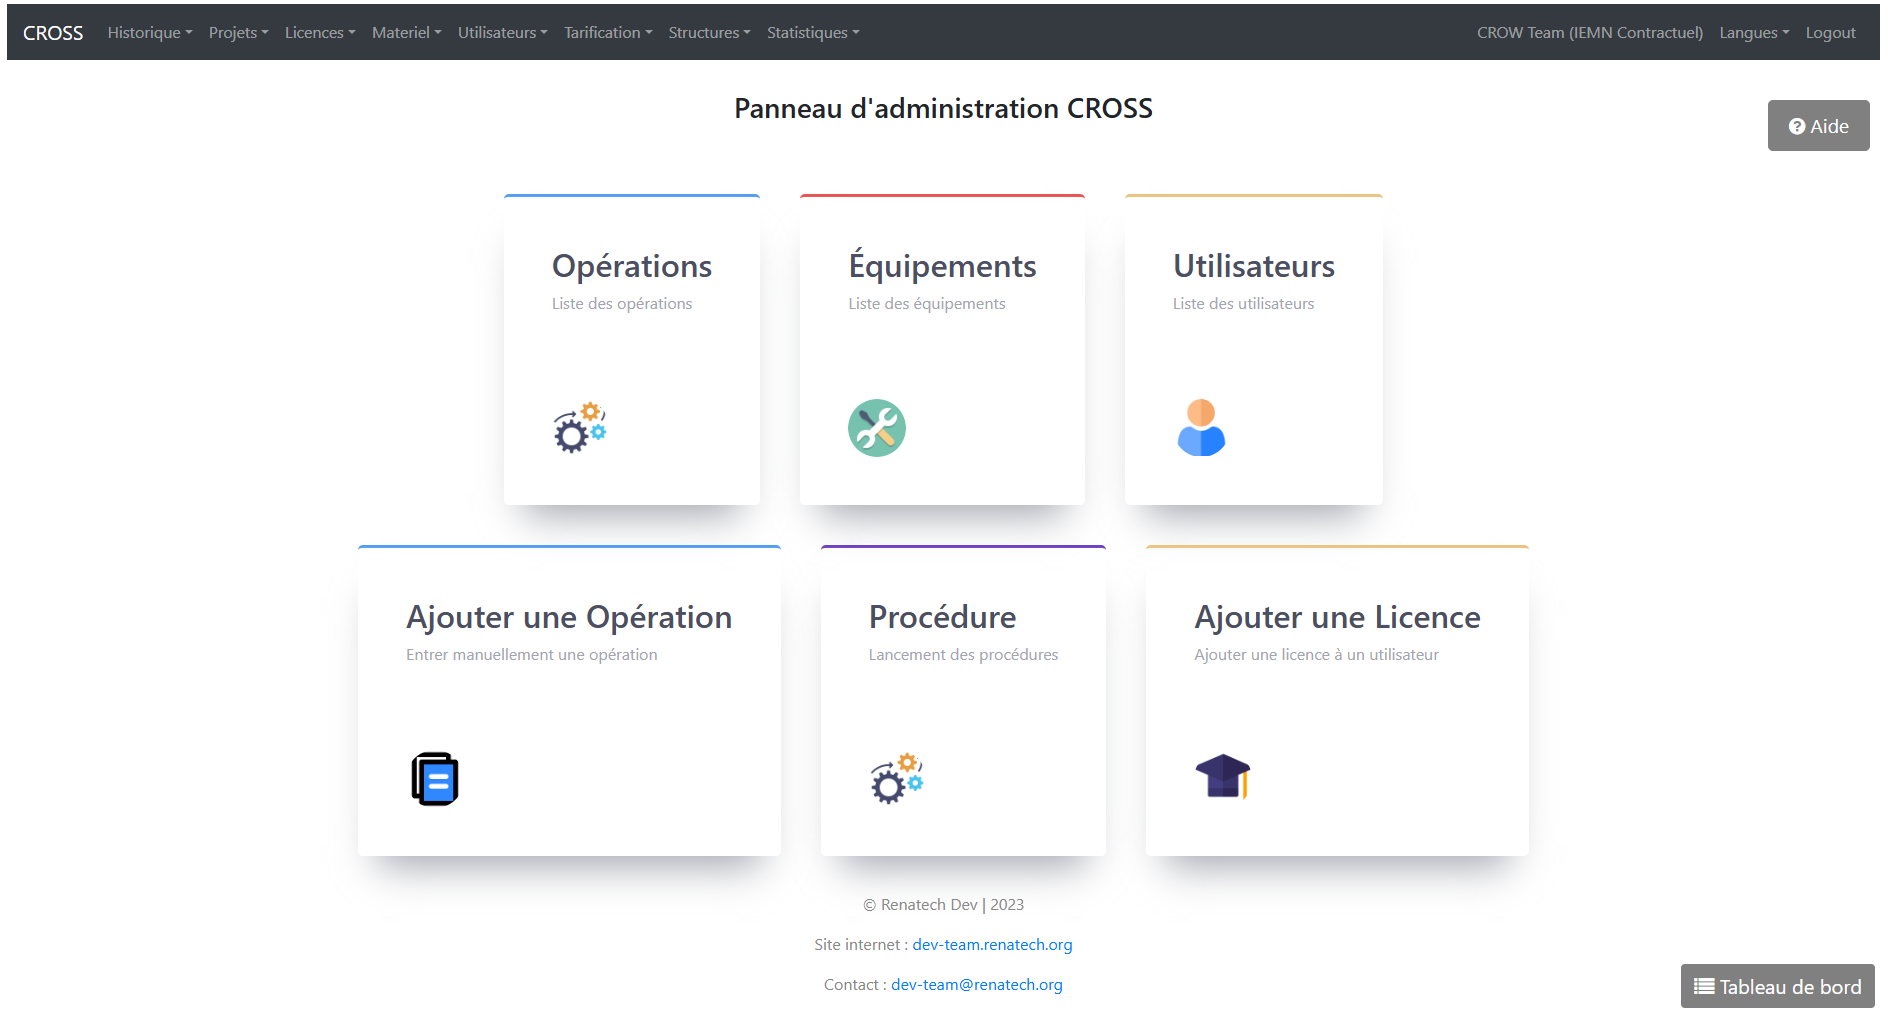The image size is (1888, 1026).
Task: Click 'Liste des utilisateurs' subtitle
Action: [1243, 304]
